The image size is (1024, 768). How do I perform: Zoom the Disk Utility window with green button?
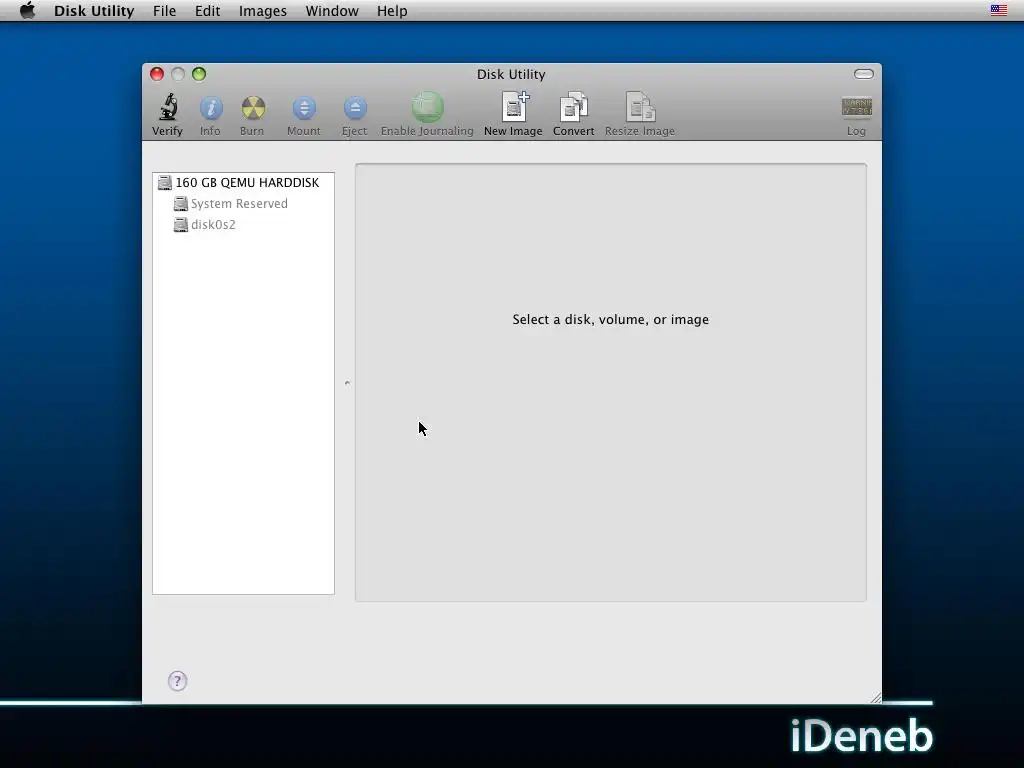(199, 74)
